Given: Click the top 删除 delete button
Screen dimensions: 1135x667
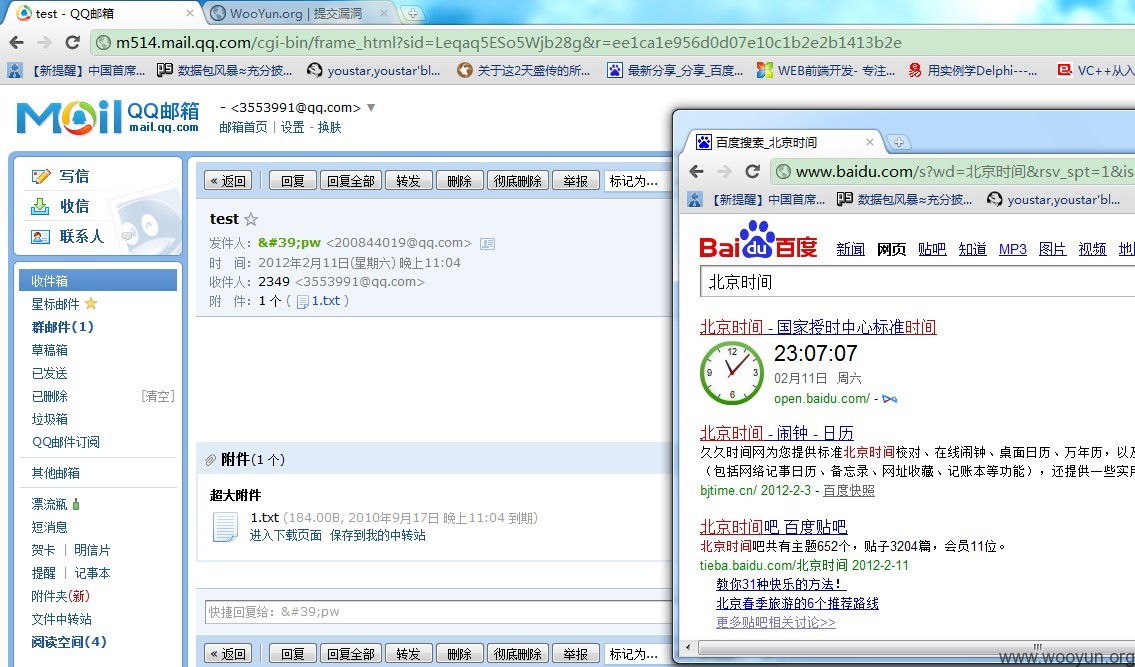Looking at the screenshot, I should [460, 181].
